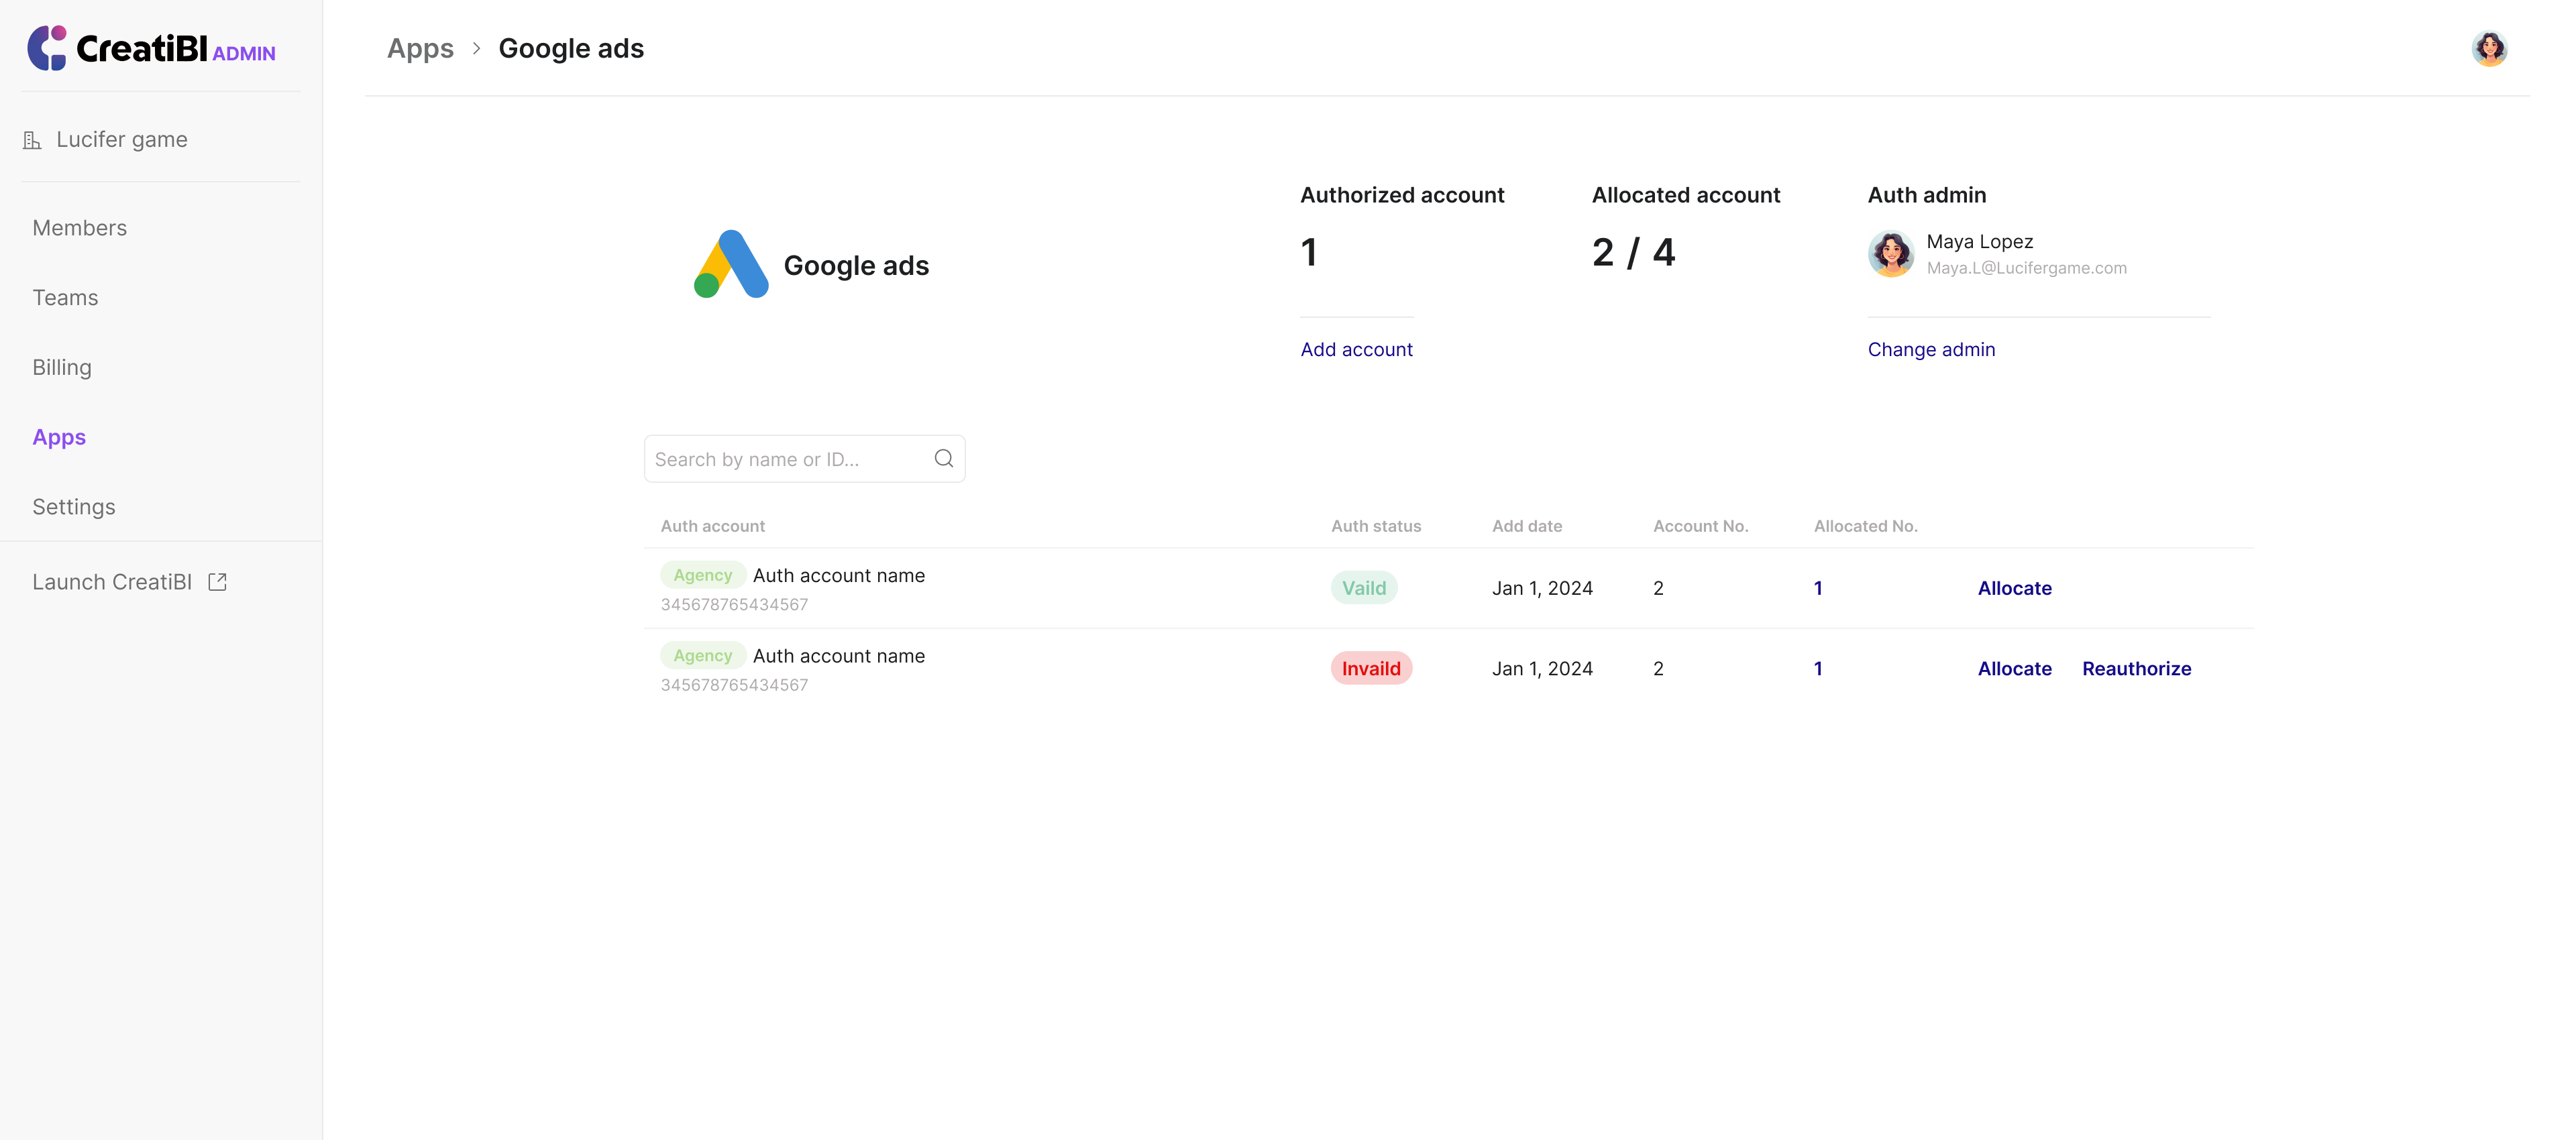Open the Members menu item

(x=79, y=228)
